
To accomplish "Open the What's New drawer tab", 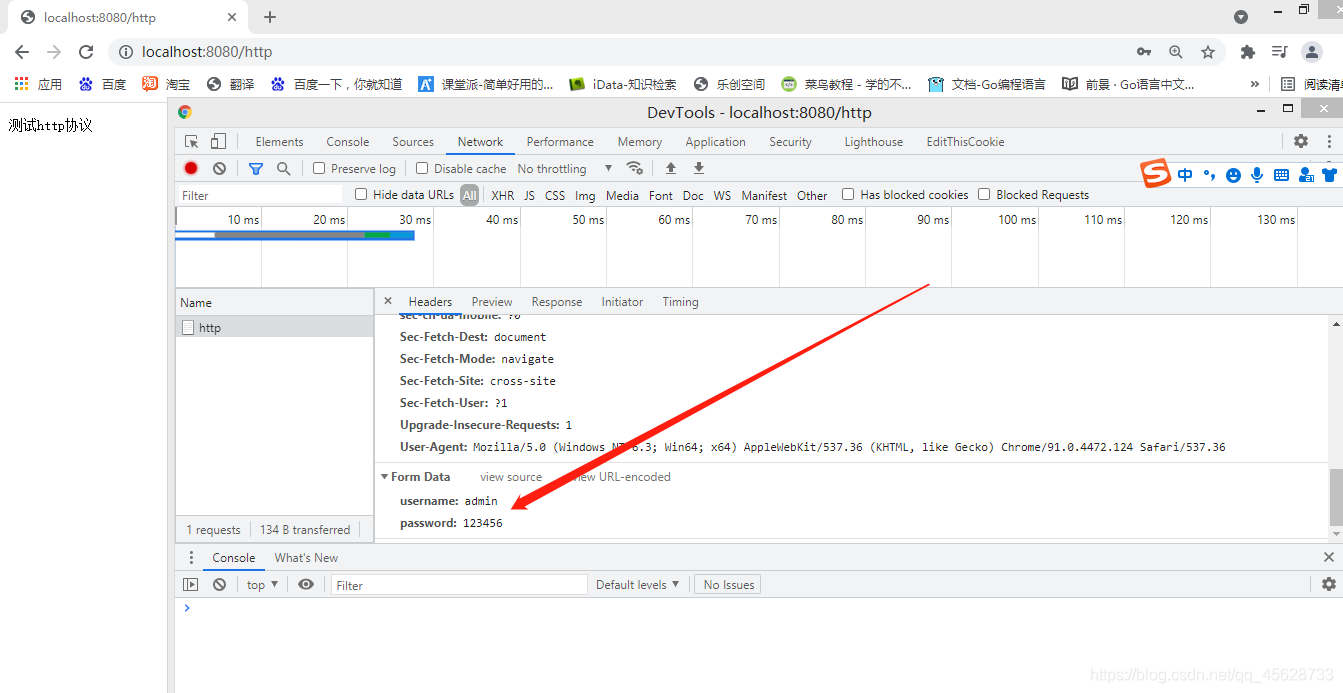I will click(x=306, y=557).
